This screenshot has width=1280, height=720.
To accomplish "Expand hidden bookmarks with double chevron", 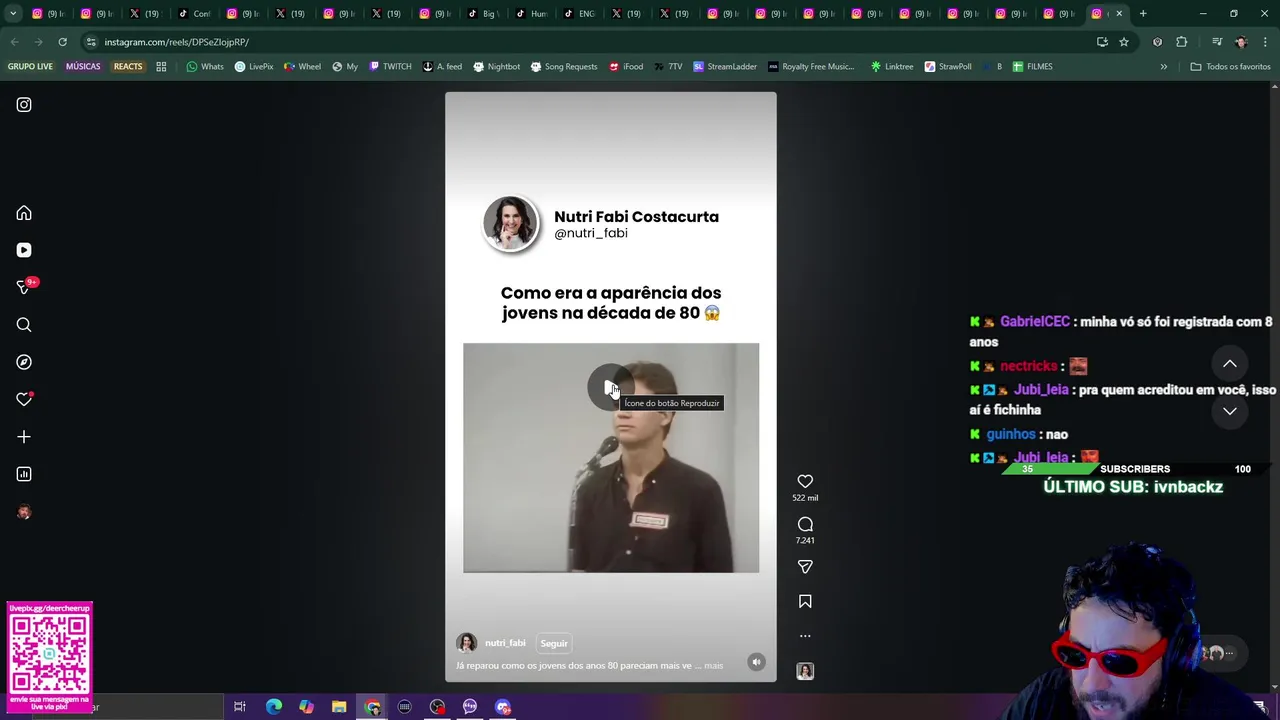I will 1163,67.
